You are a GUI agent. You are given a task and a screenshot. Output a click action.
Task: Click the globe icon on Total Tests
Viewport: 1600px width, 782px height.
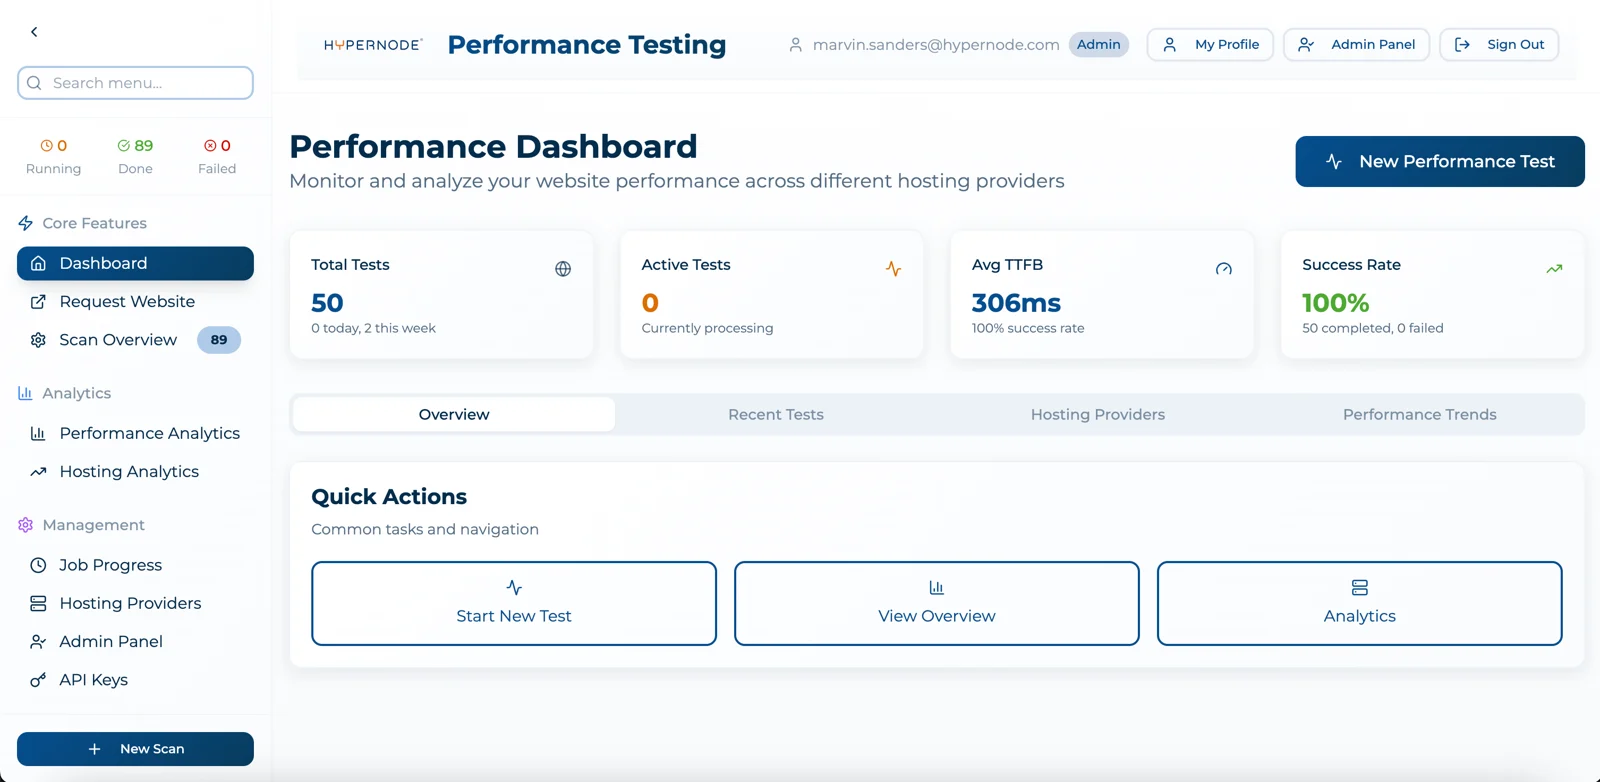(563, 269)
